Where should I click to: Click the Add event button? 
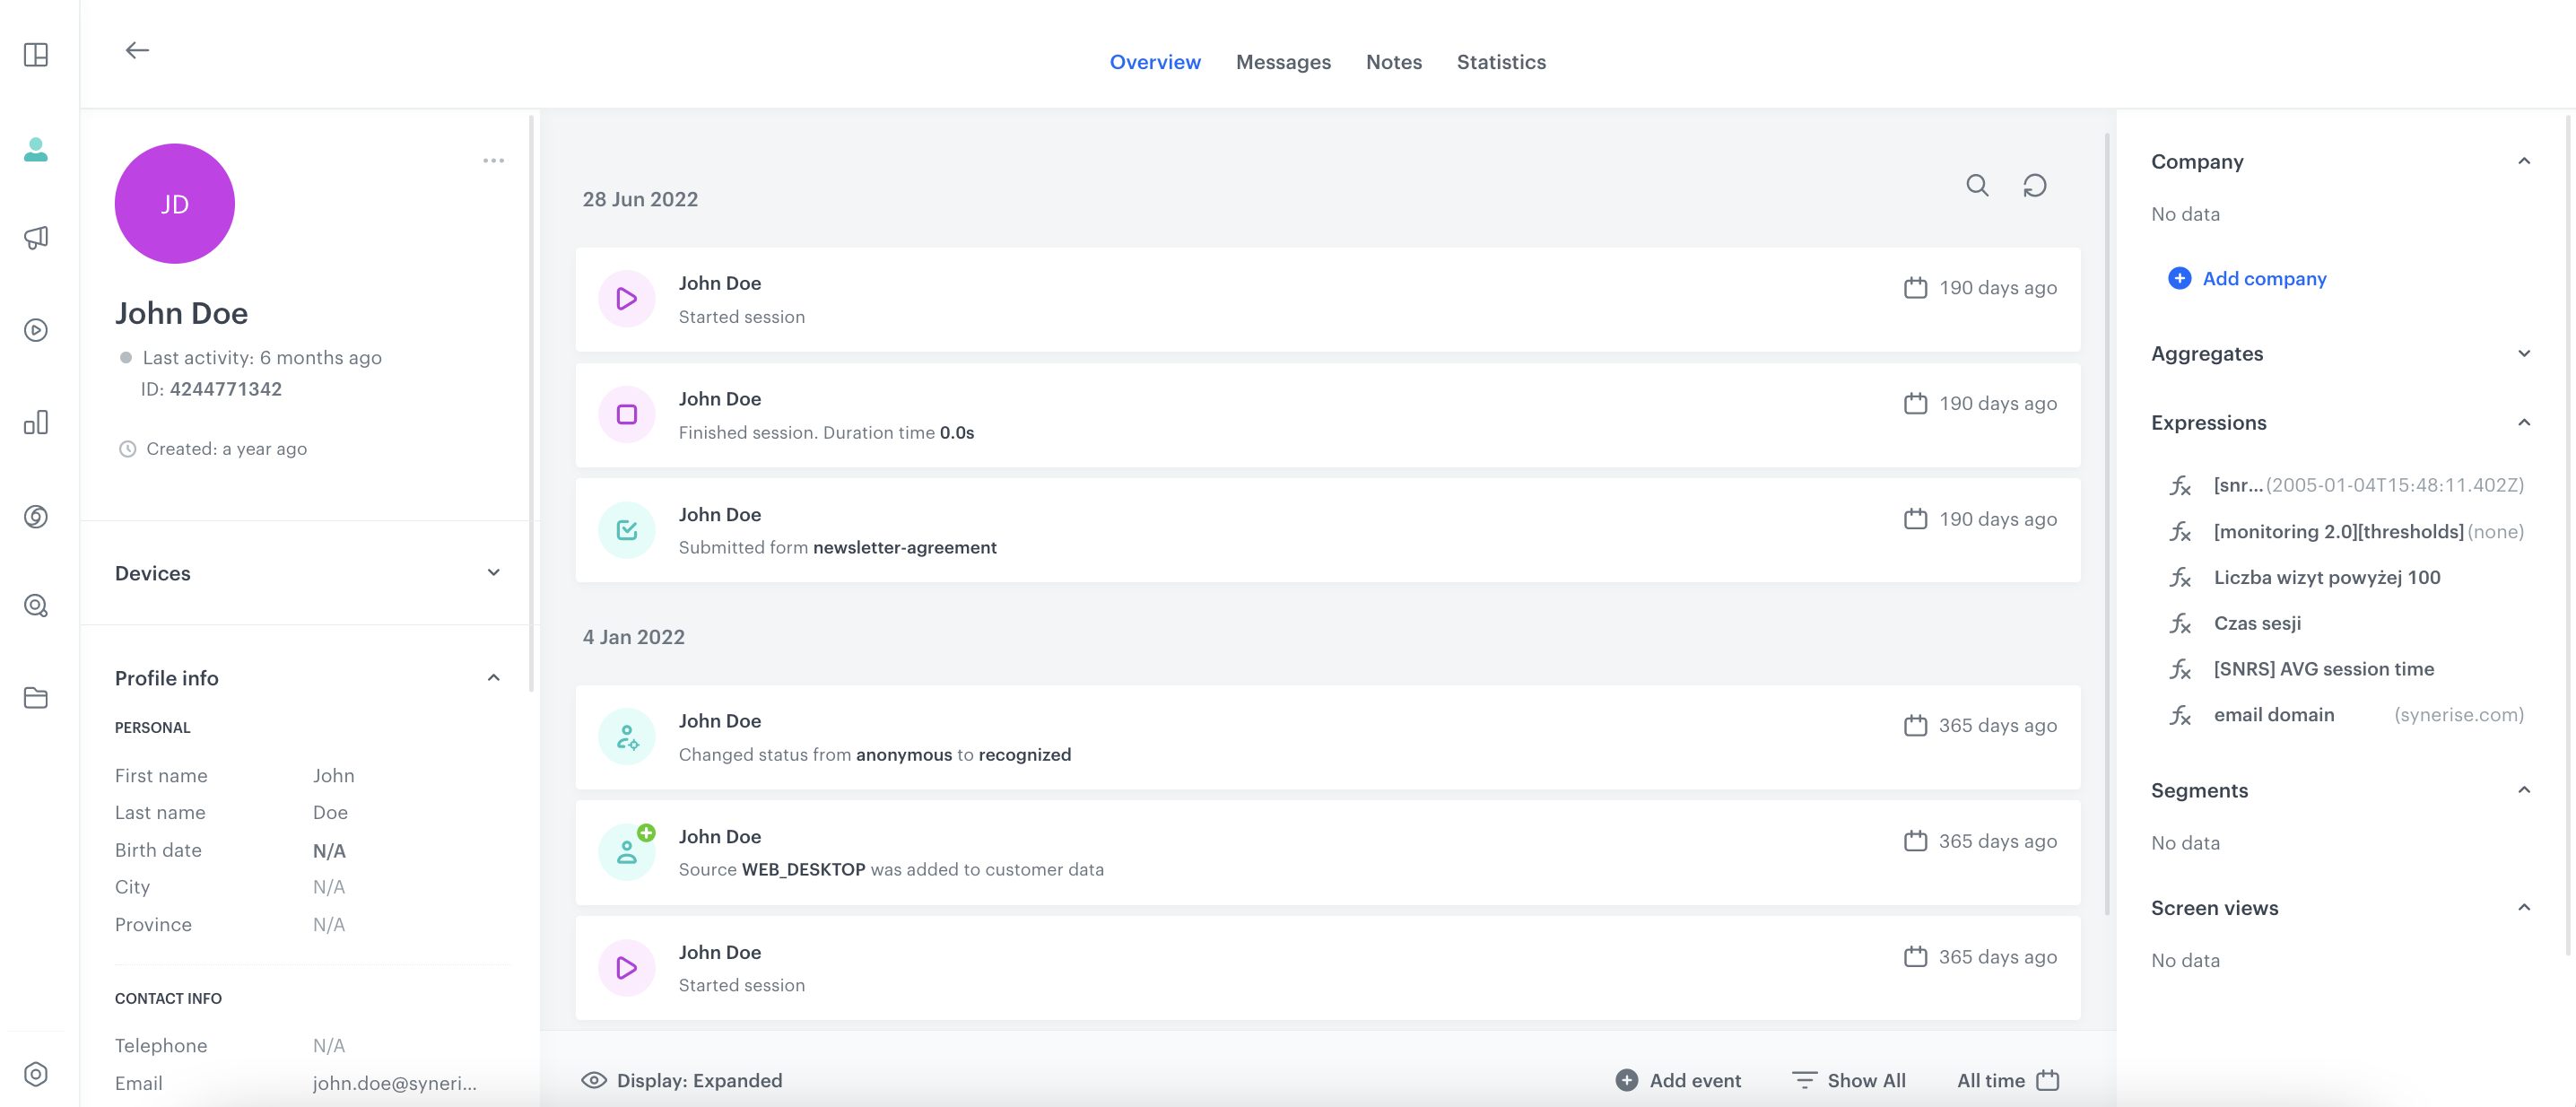[1675, 1079]
